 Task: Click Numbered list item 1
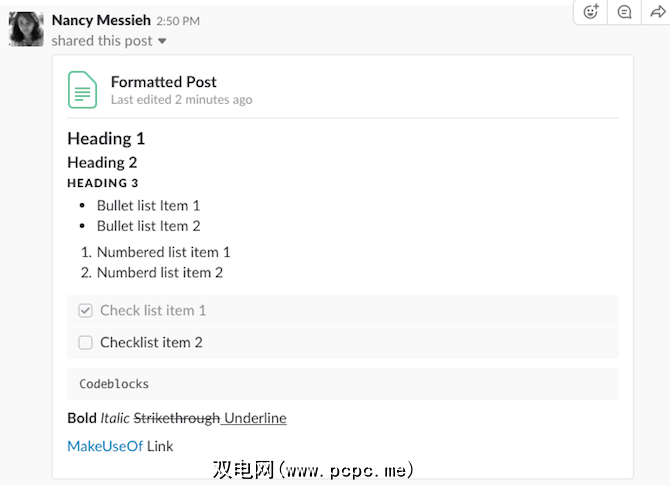163,252
